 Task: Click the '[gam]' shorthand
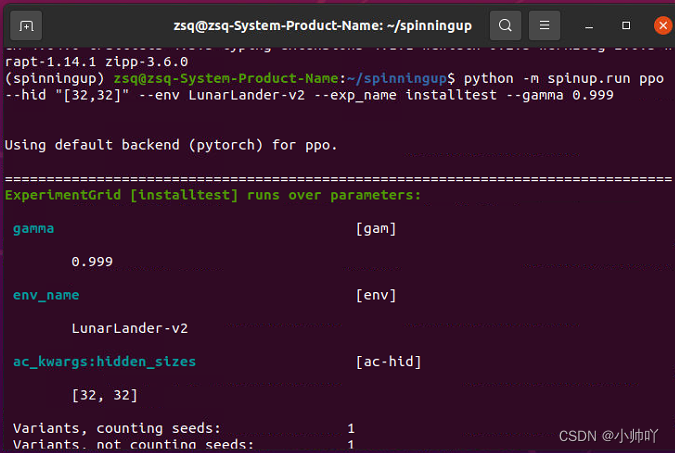[376, 229]
